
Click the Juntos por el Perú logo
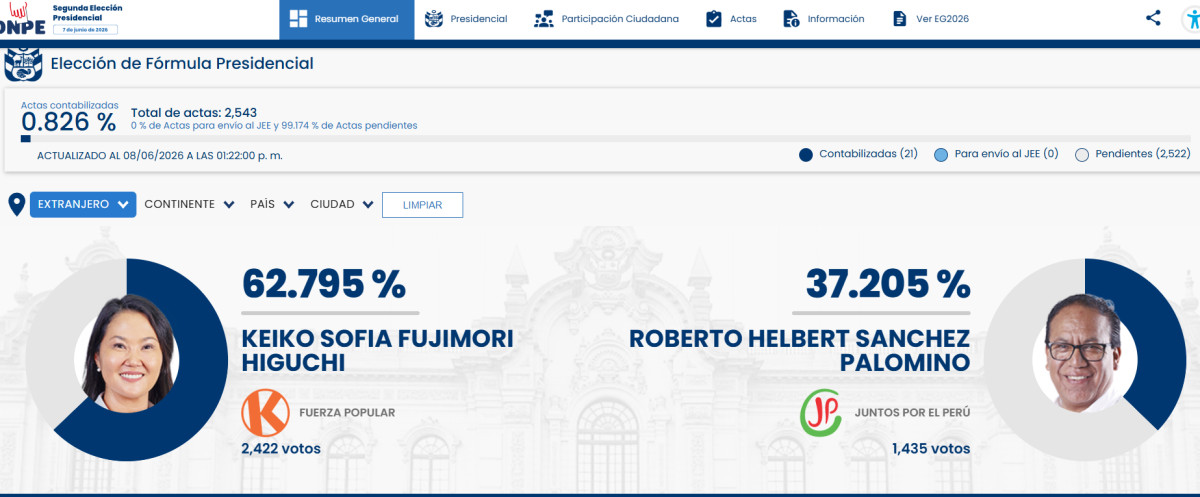click(x=820, y=412)
